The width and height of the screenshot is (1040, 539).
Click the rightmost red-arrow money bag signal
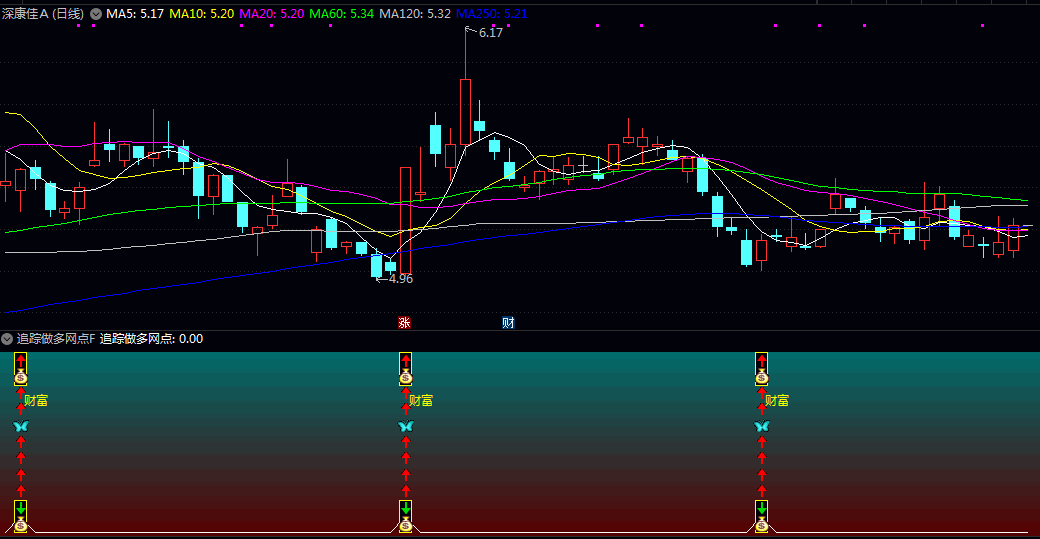click(761, 369)
